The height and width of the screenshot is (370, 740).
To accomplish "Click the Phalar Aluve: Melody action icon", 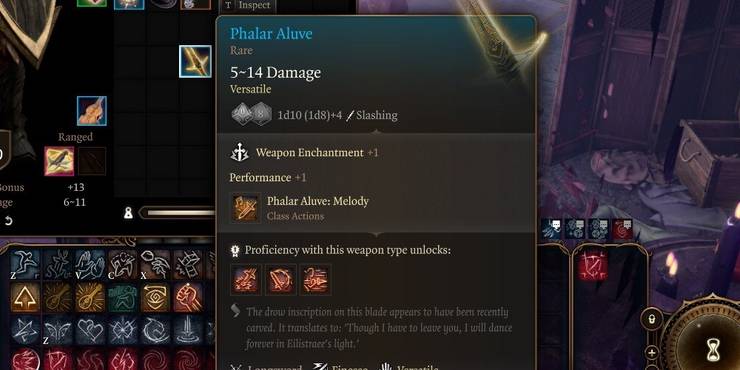I will pos(246,208).
